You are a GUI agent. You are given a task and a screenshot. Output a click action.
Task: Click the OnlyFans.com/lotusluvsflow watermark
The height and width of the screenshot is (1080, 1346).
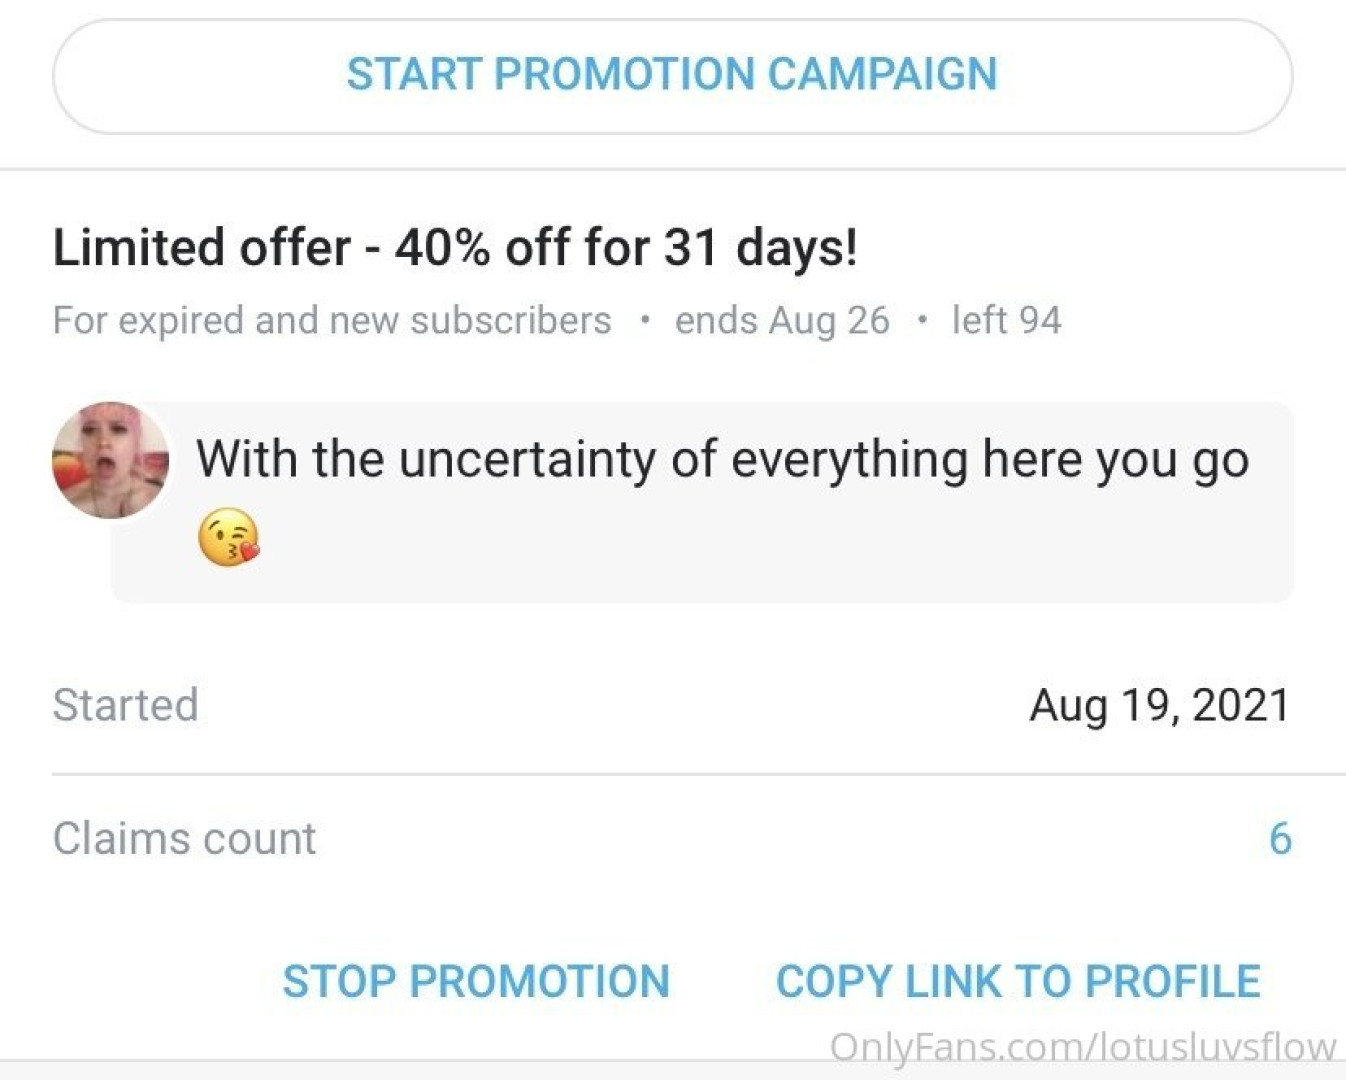(x=1083, y=1047)
